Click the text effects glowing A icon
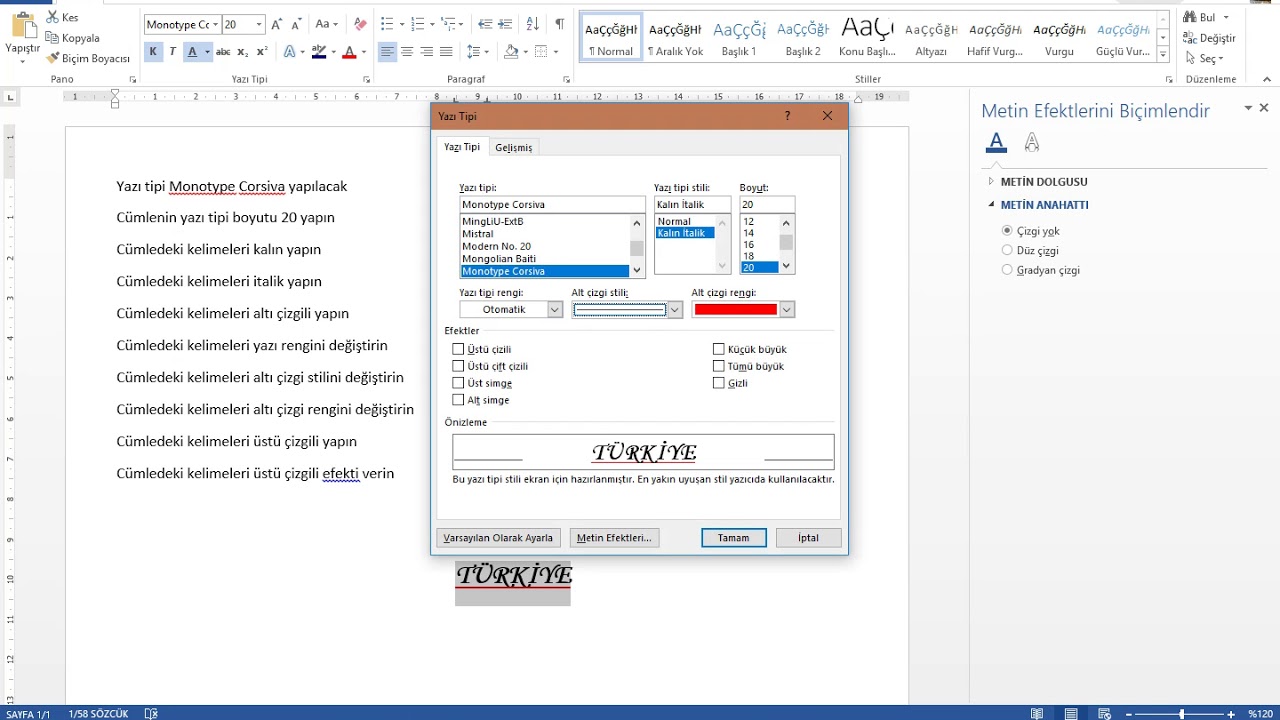The image size is (1280, 720). 289,51
